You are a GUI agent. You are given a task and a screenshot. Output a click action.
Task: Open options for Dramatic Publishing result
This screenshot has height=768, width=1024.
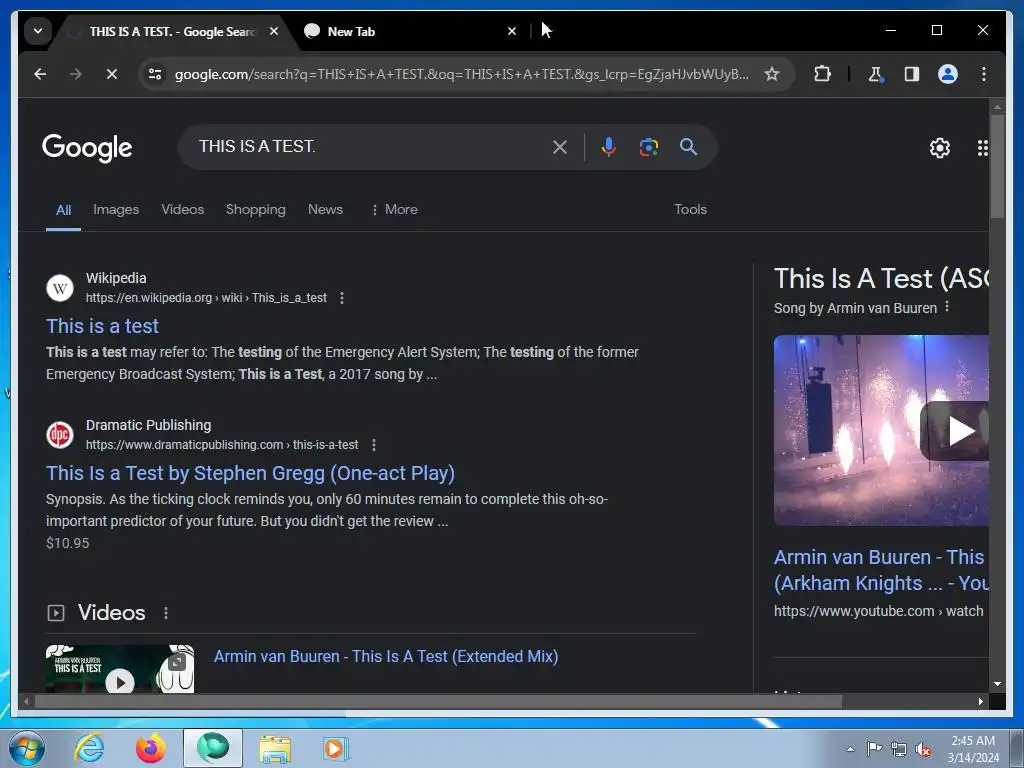tap(374, 445)
